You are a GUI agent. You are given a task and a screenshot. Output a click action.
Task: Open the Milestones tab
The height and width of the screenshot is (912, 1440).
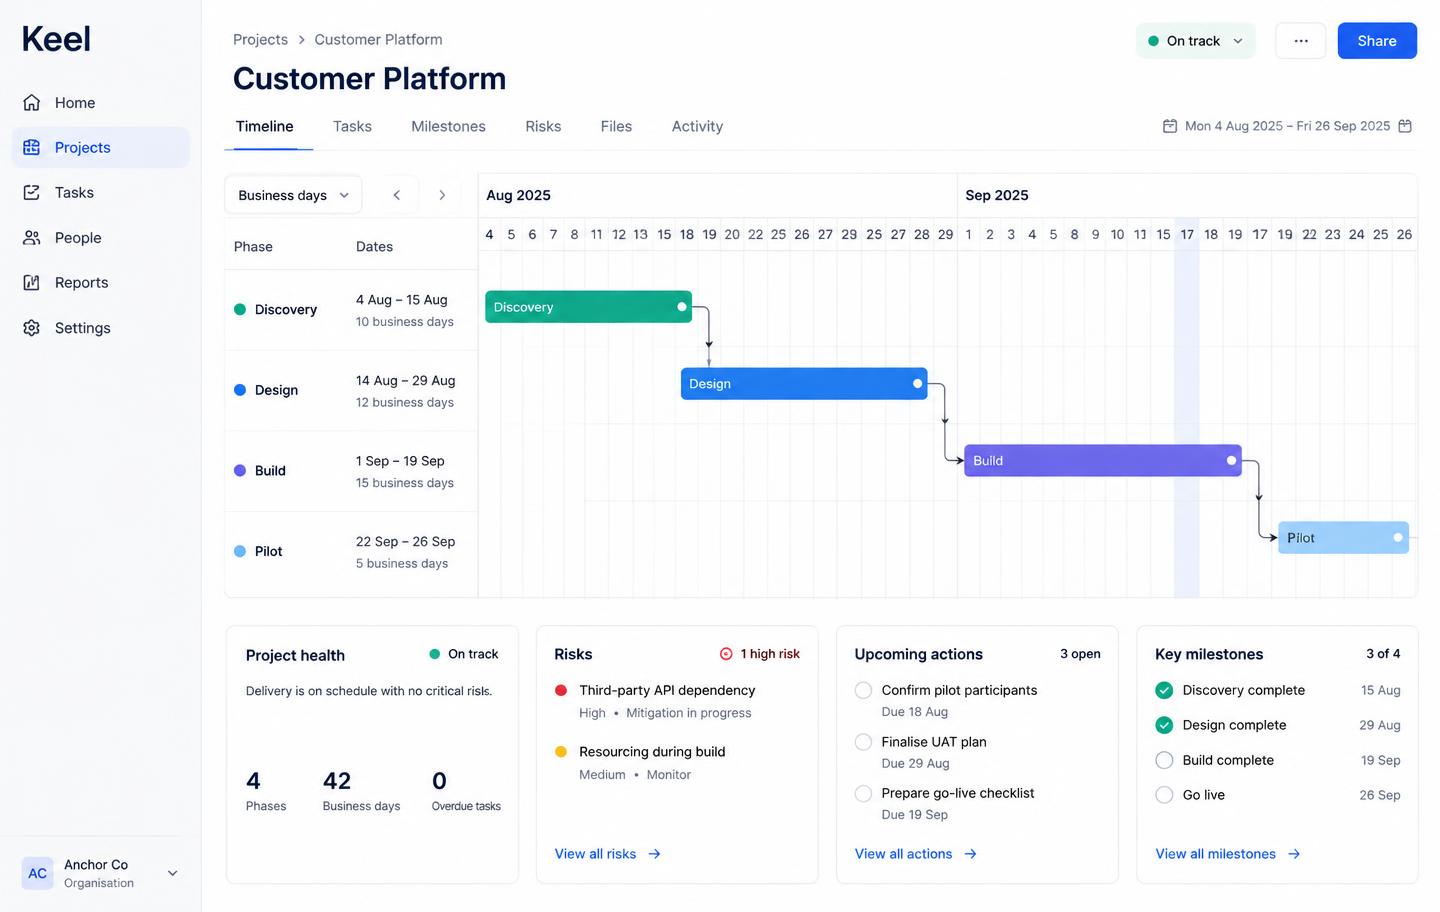click(x=448, y=126)
